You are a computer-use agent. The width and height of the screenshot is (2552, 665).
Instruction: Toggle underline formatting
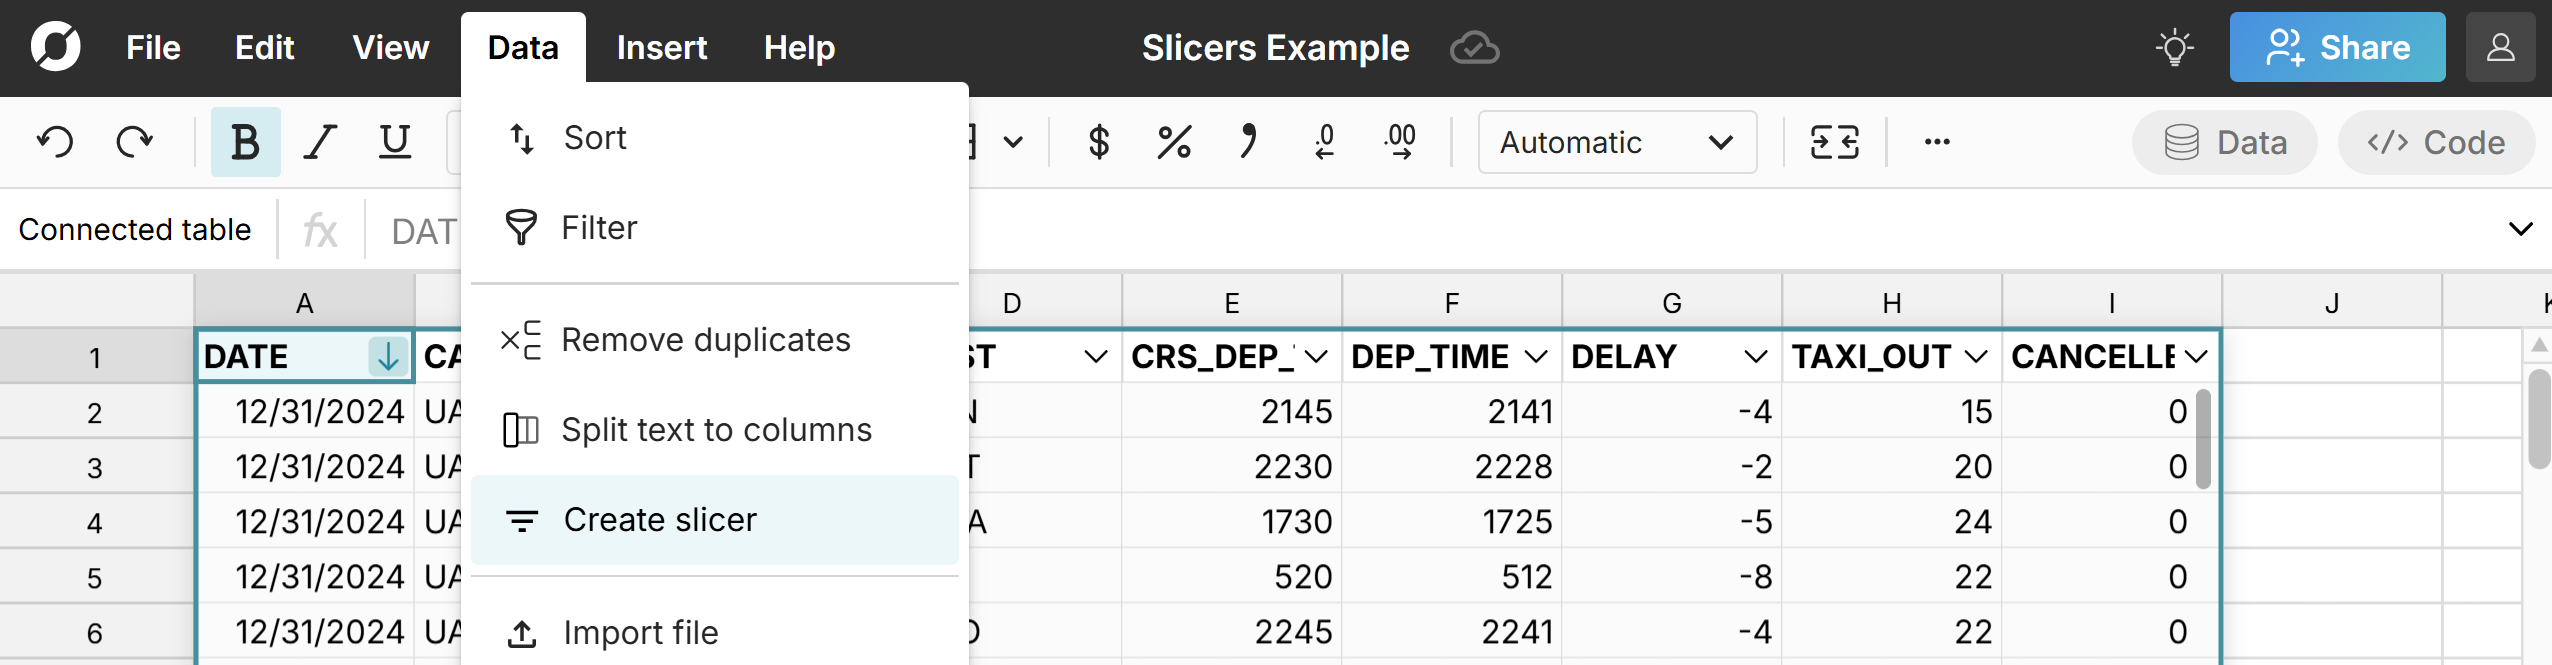(x=395, y=142)
